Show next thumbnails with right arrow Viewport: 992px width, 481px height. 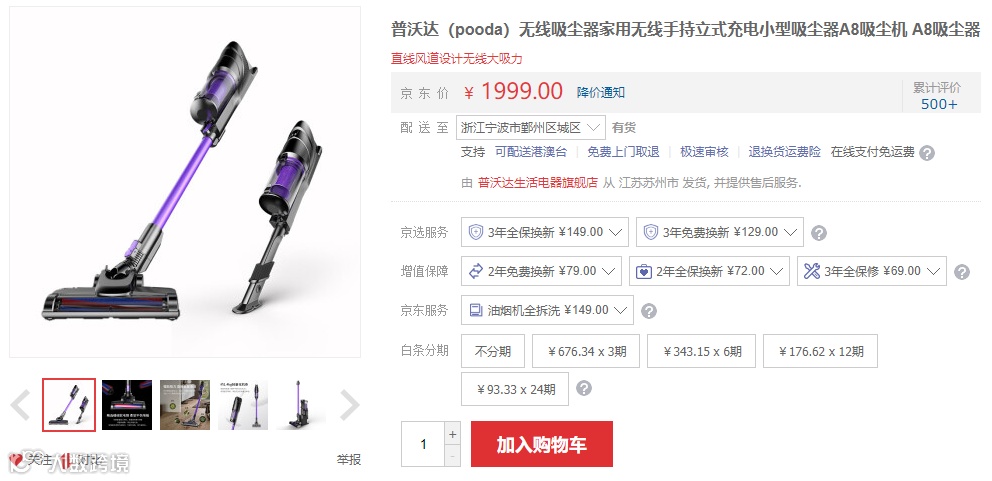coord(349,405)
